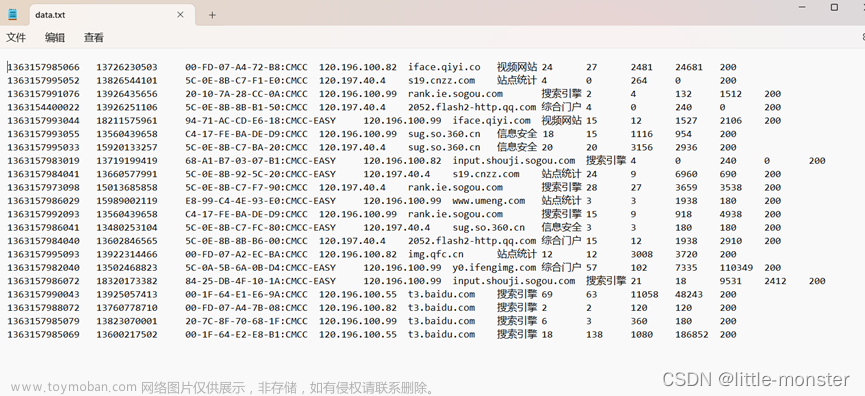Click phone number 15013685858

pos(127,188)
